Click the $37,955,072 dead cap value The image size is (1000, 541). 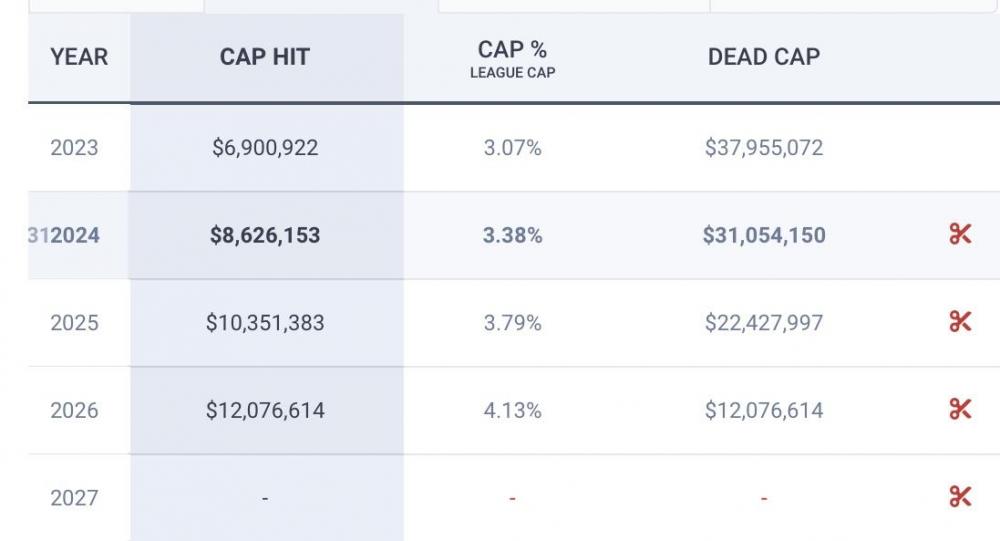click(764, 148)
